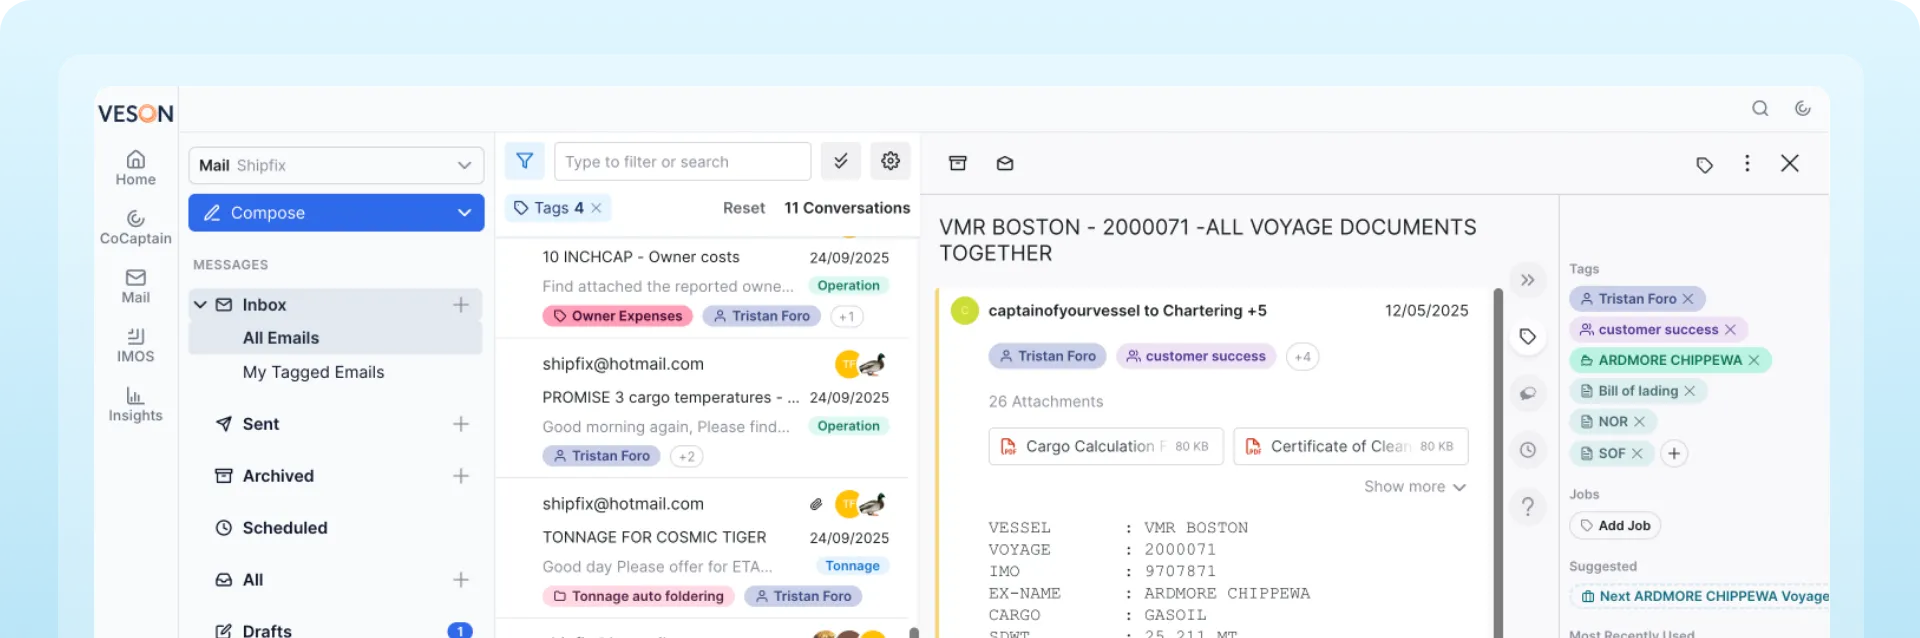
Task: Mark the open email as read envelope icon
Action: click(x=1005, y=163)
